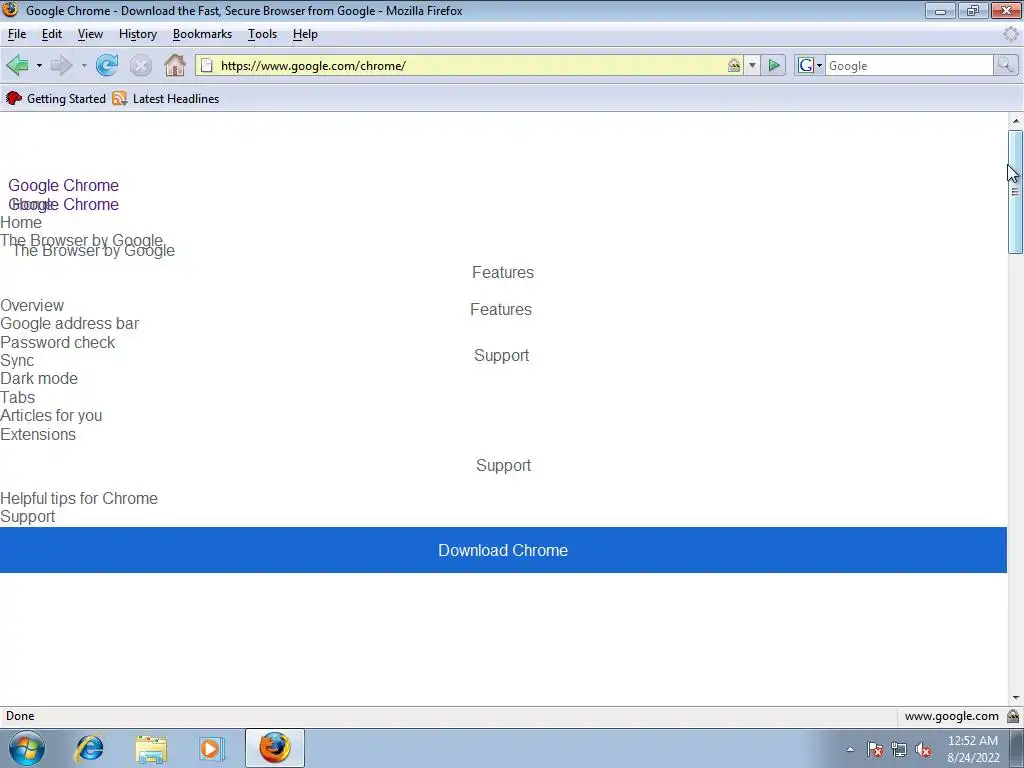Open Windows Explorer folder on taskbar

click(151, 748)
